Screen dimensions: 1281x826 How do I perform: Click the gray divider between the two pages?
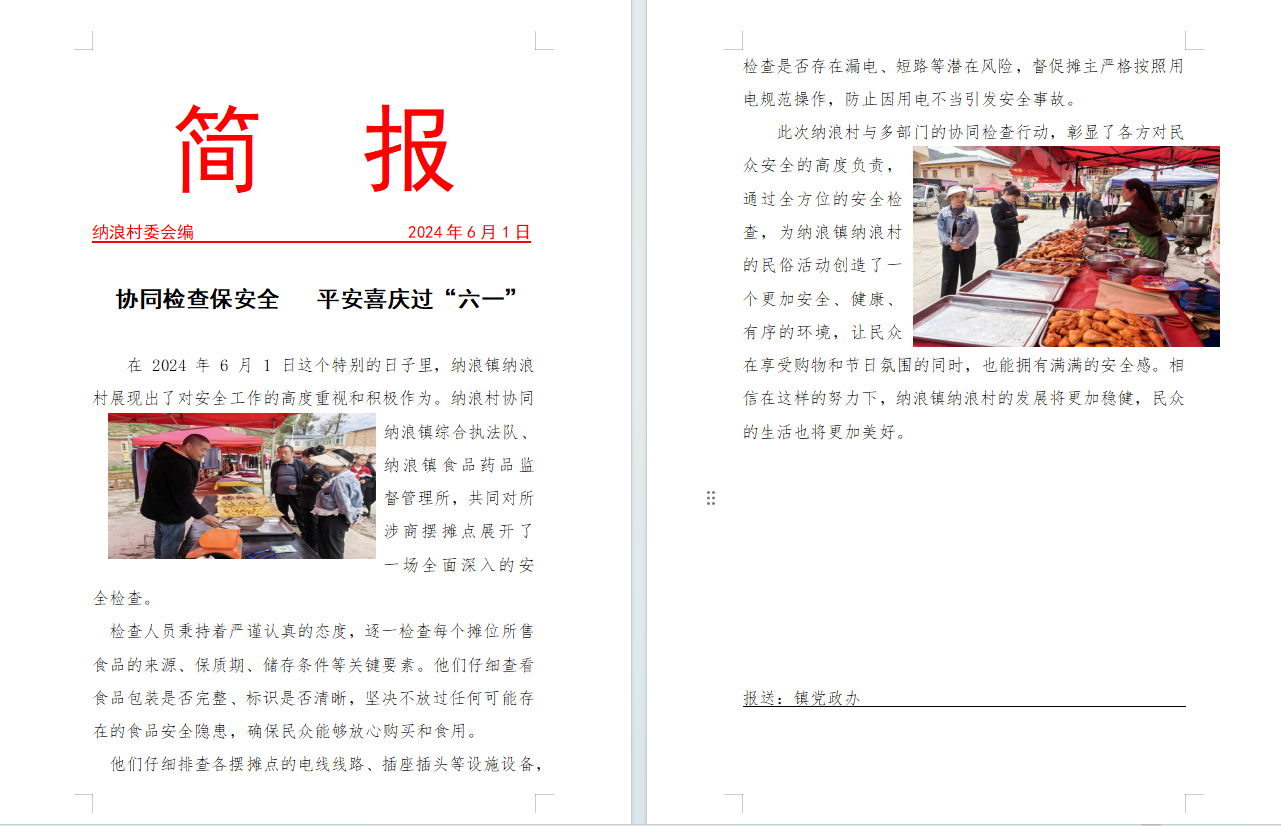639,400
